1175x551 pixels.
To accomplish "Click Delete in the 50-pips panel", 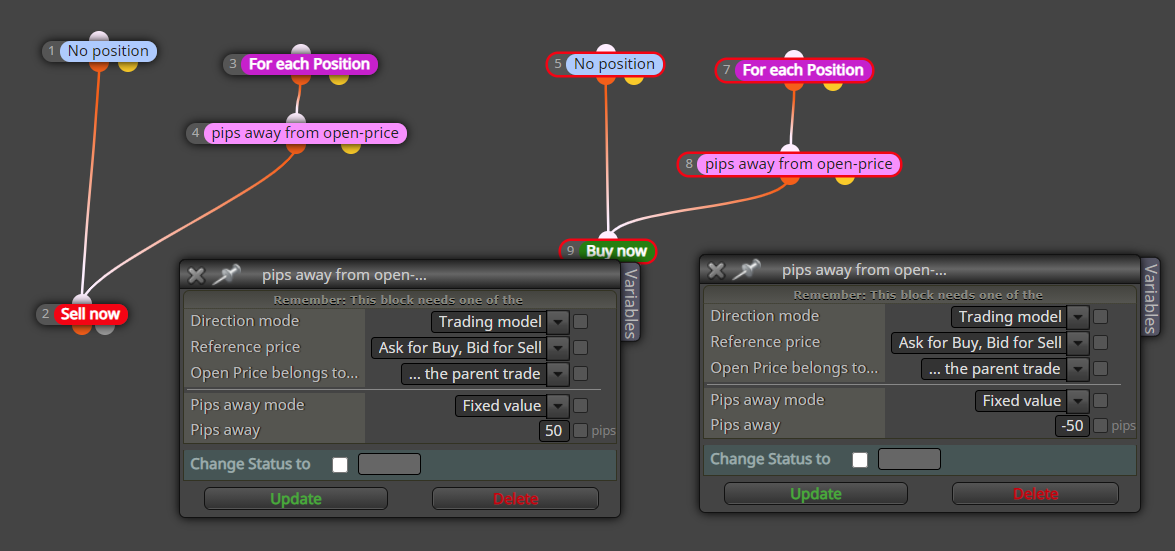I will pos(516,499).
